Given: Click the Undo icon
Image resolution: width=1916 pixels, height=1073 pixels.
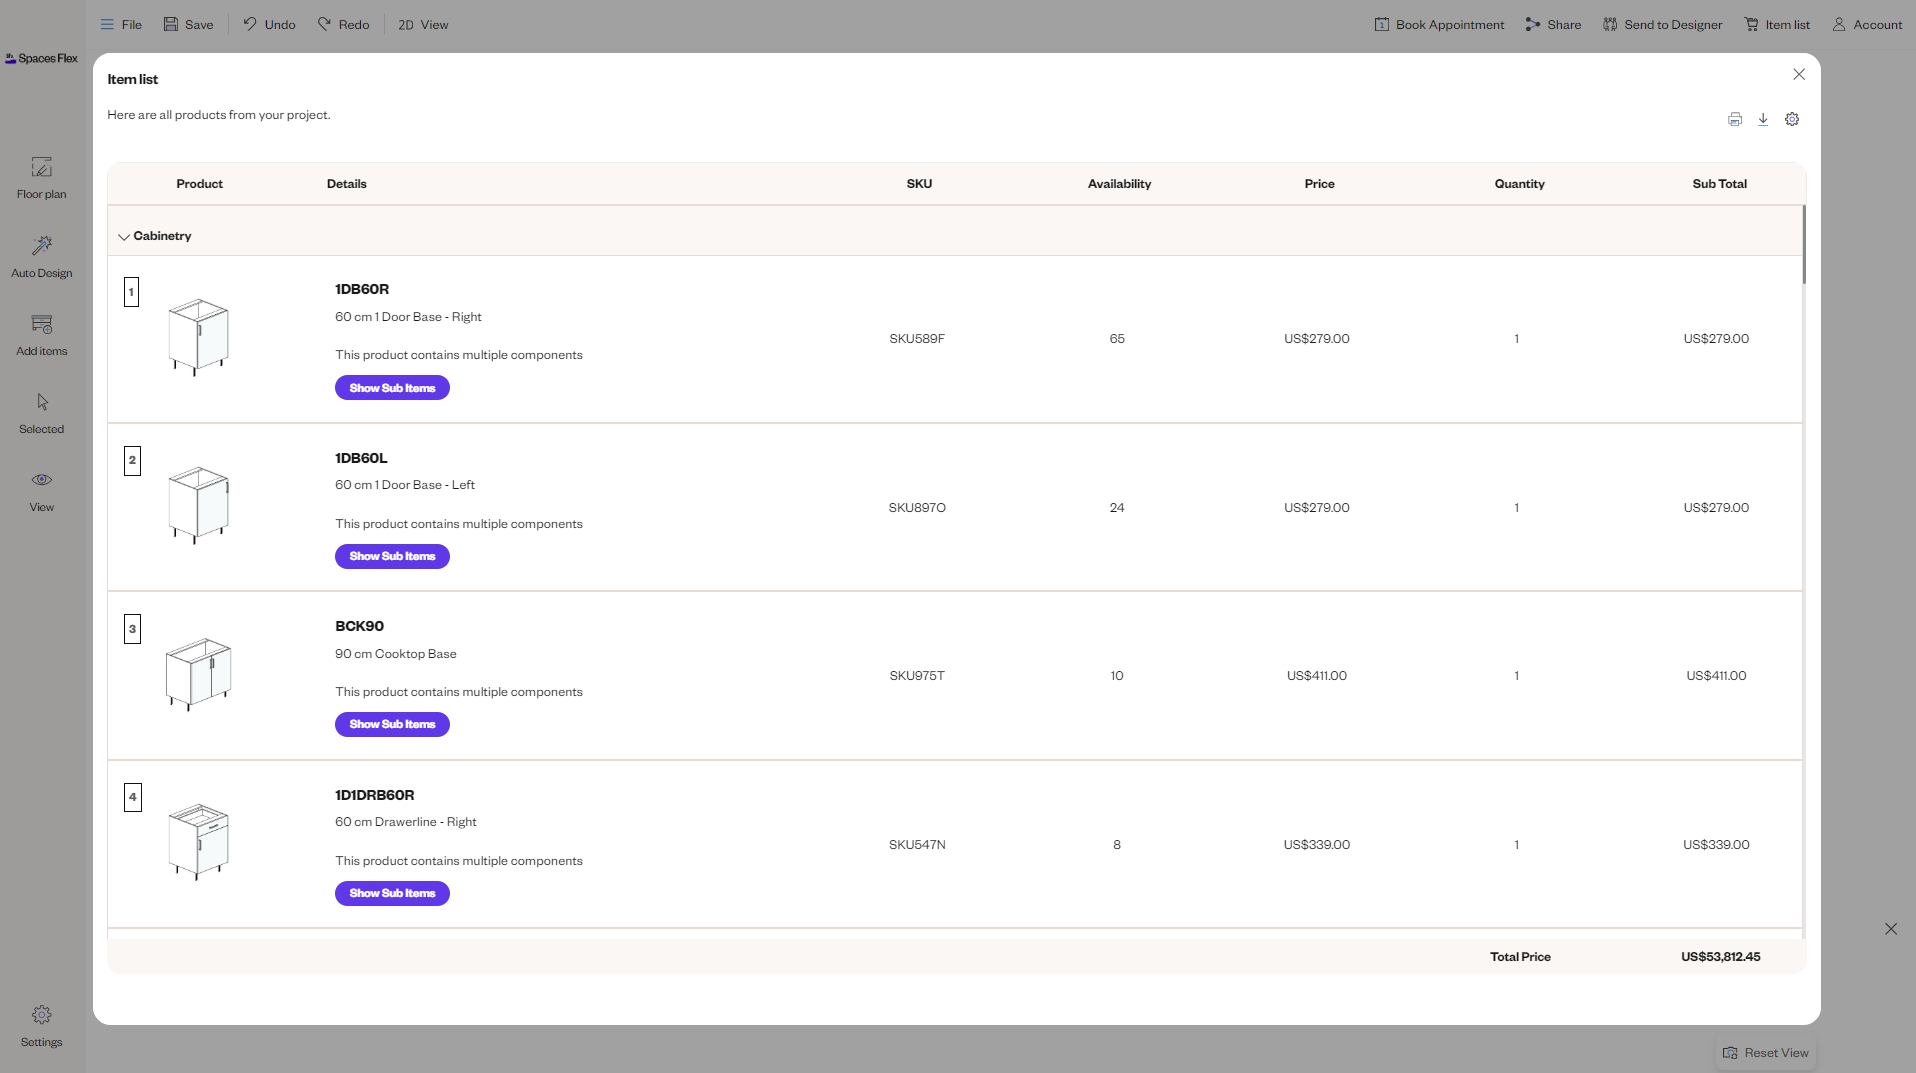Looking at the screenshot, I should click(266, 24).
